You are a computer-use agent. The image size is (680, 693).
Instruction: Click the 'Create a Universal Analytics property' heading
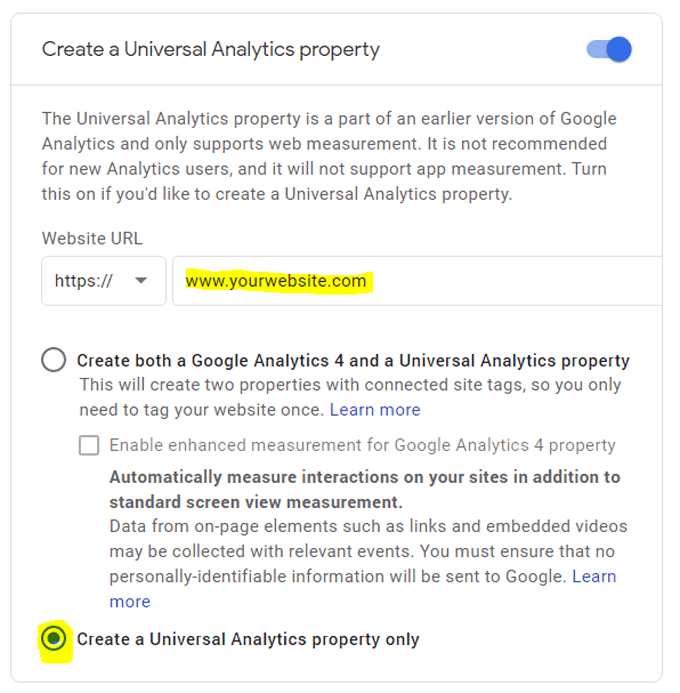click(211, 49)
